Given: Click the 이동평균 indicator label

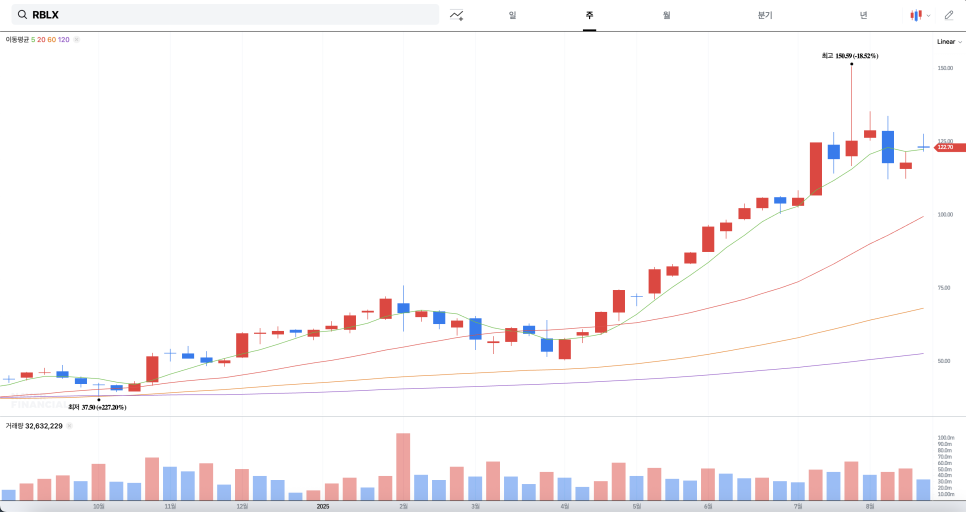Looking at the screenshot, I should (x=17, y=39).
